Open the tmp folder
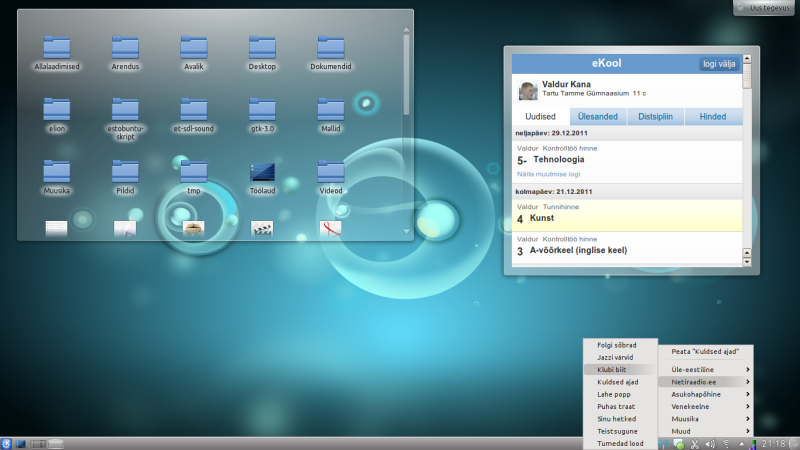This screenshot has height=450, width=800. point(193,177)
